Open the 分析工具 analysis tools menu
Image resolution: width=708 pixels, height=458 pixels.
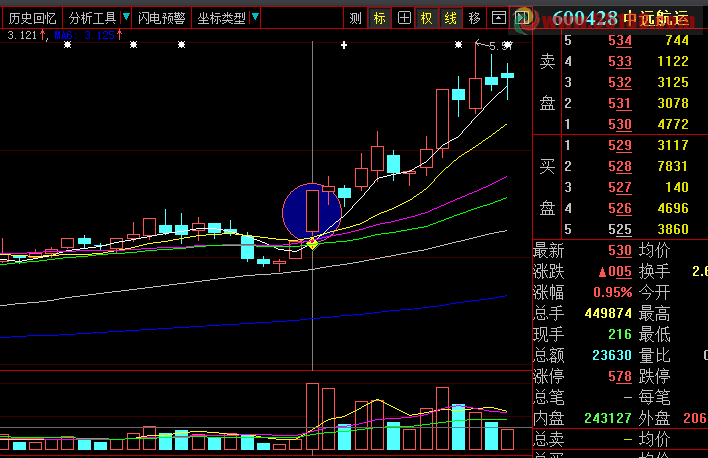pos(92,18)
